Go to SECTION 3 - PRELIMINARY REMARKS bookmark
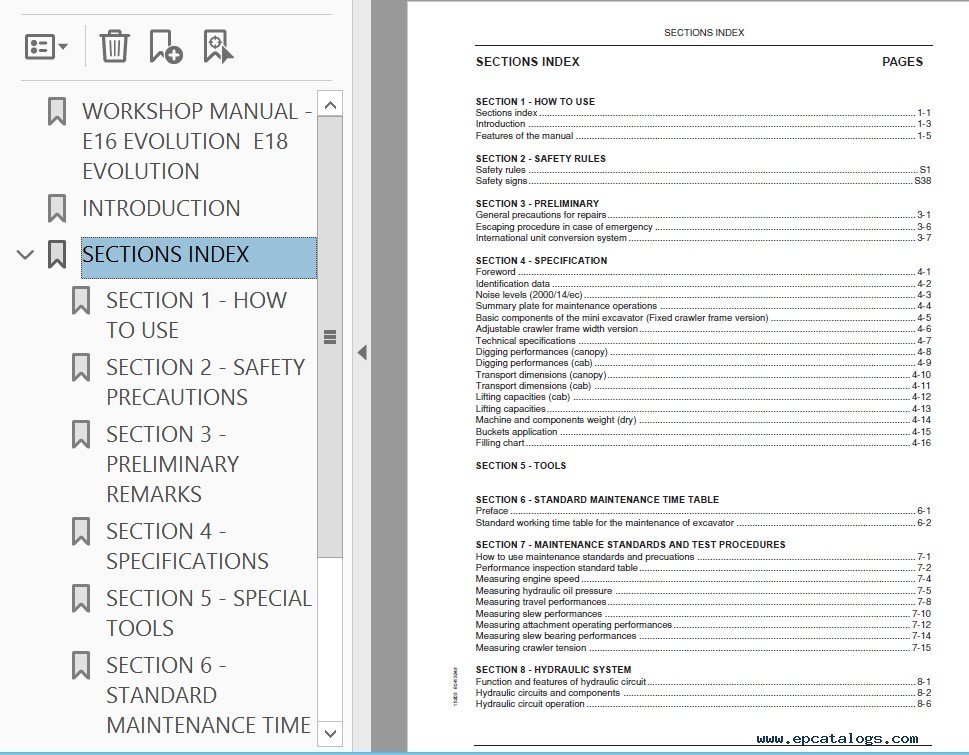 (x=173, y=464)
